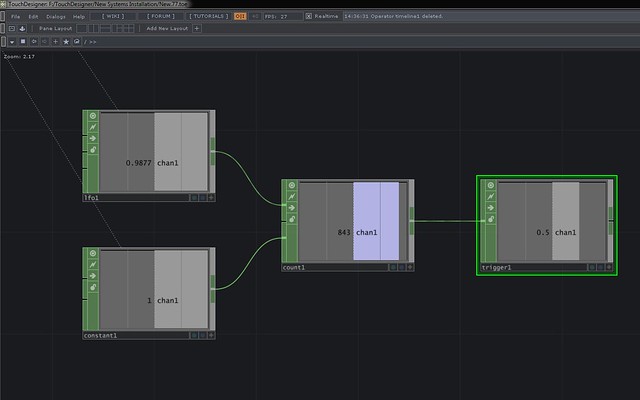Toggle the OII power button

(240, 17)
